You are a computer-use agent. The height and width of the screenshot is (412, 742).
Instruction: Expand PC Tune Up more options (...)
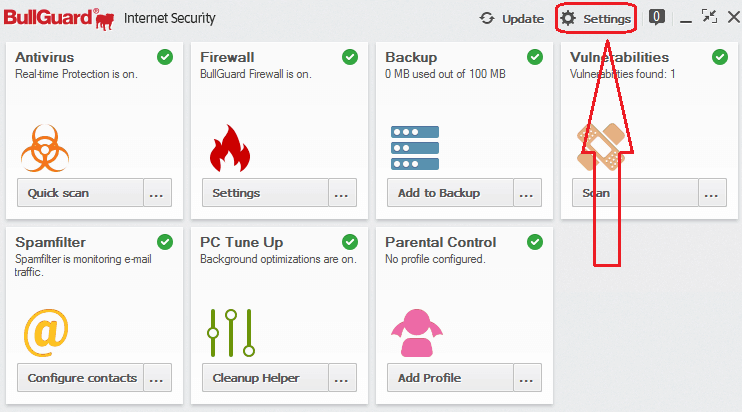tap(342, 377)
